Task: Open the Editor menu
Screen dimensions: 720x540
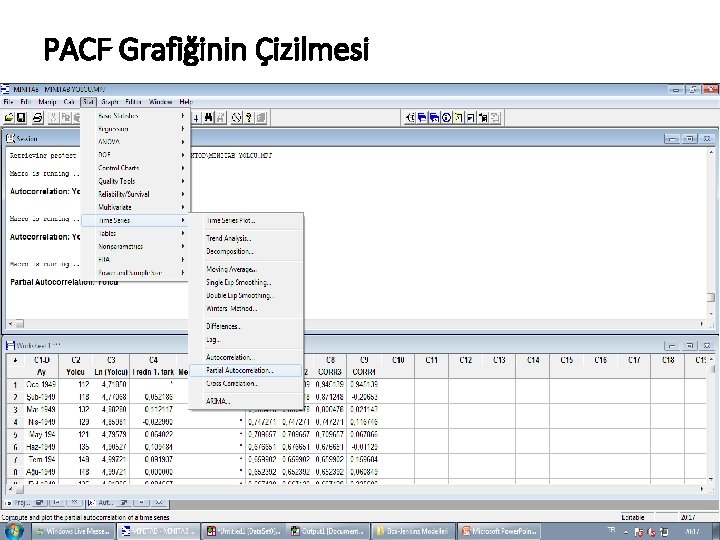Action: (134, 102)
